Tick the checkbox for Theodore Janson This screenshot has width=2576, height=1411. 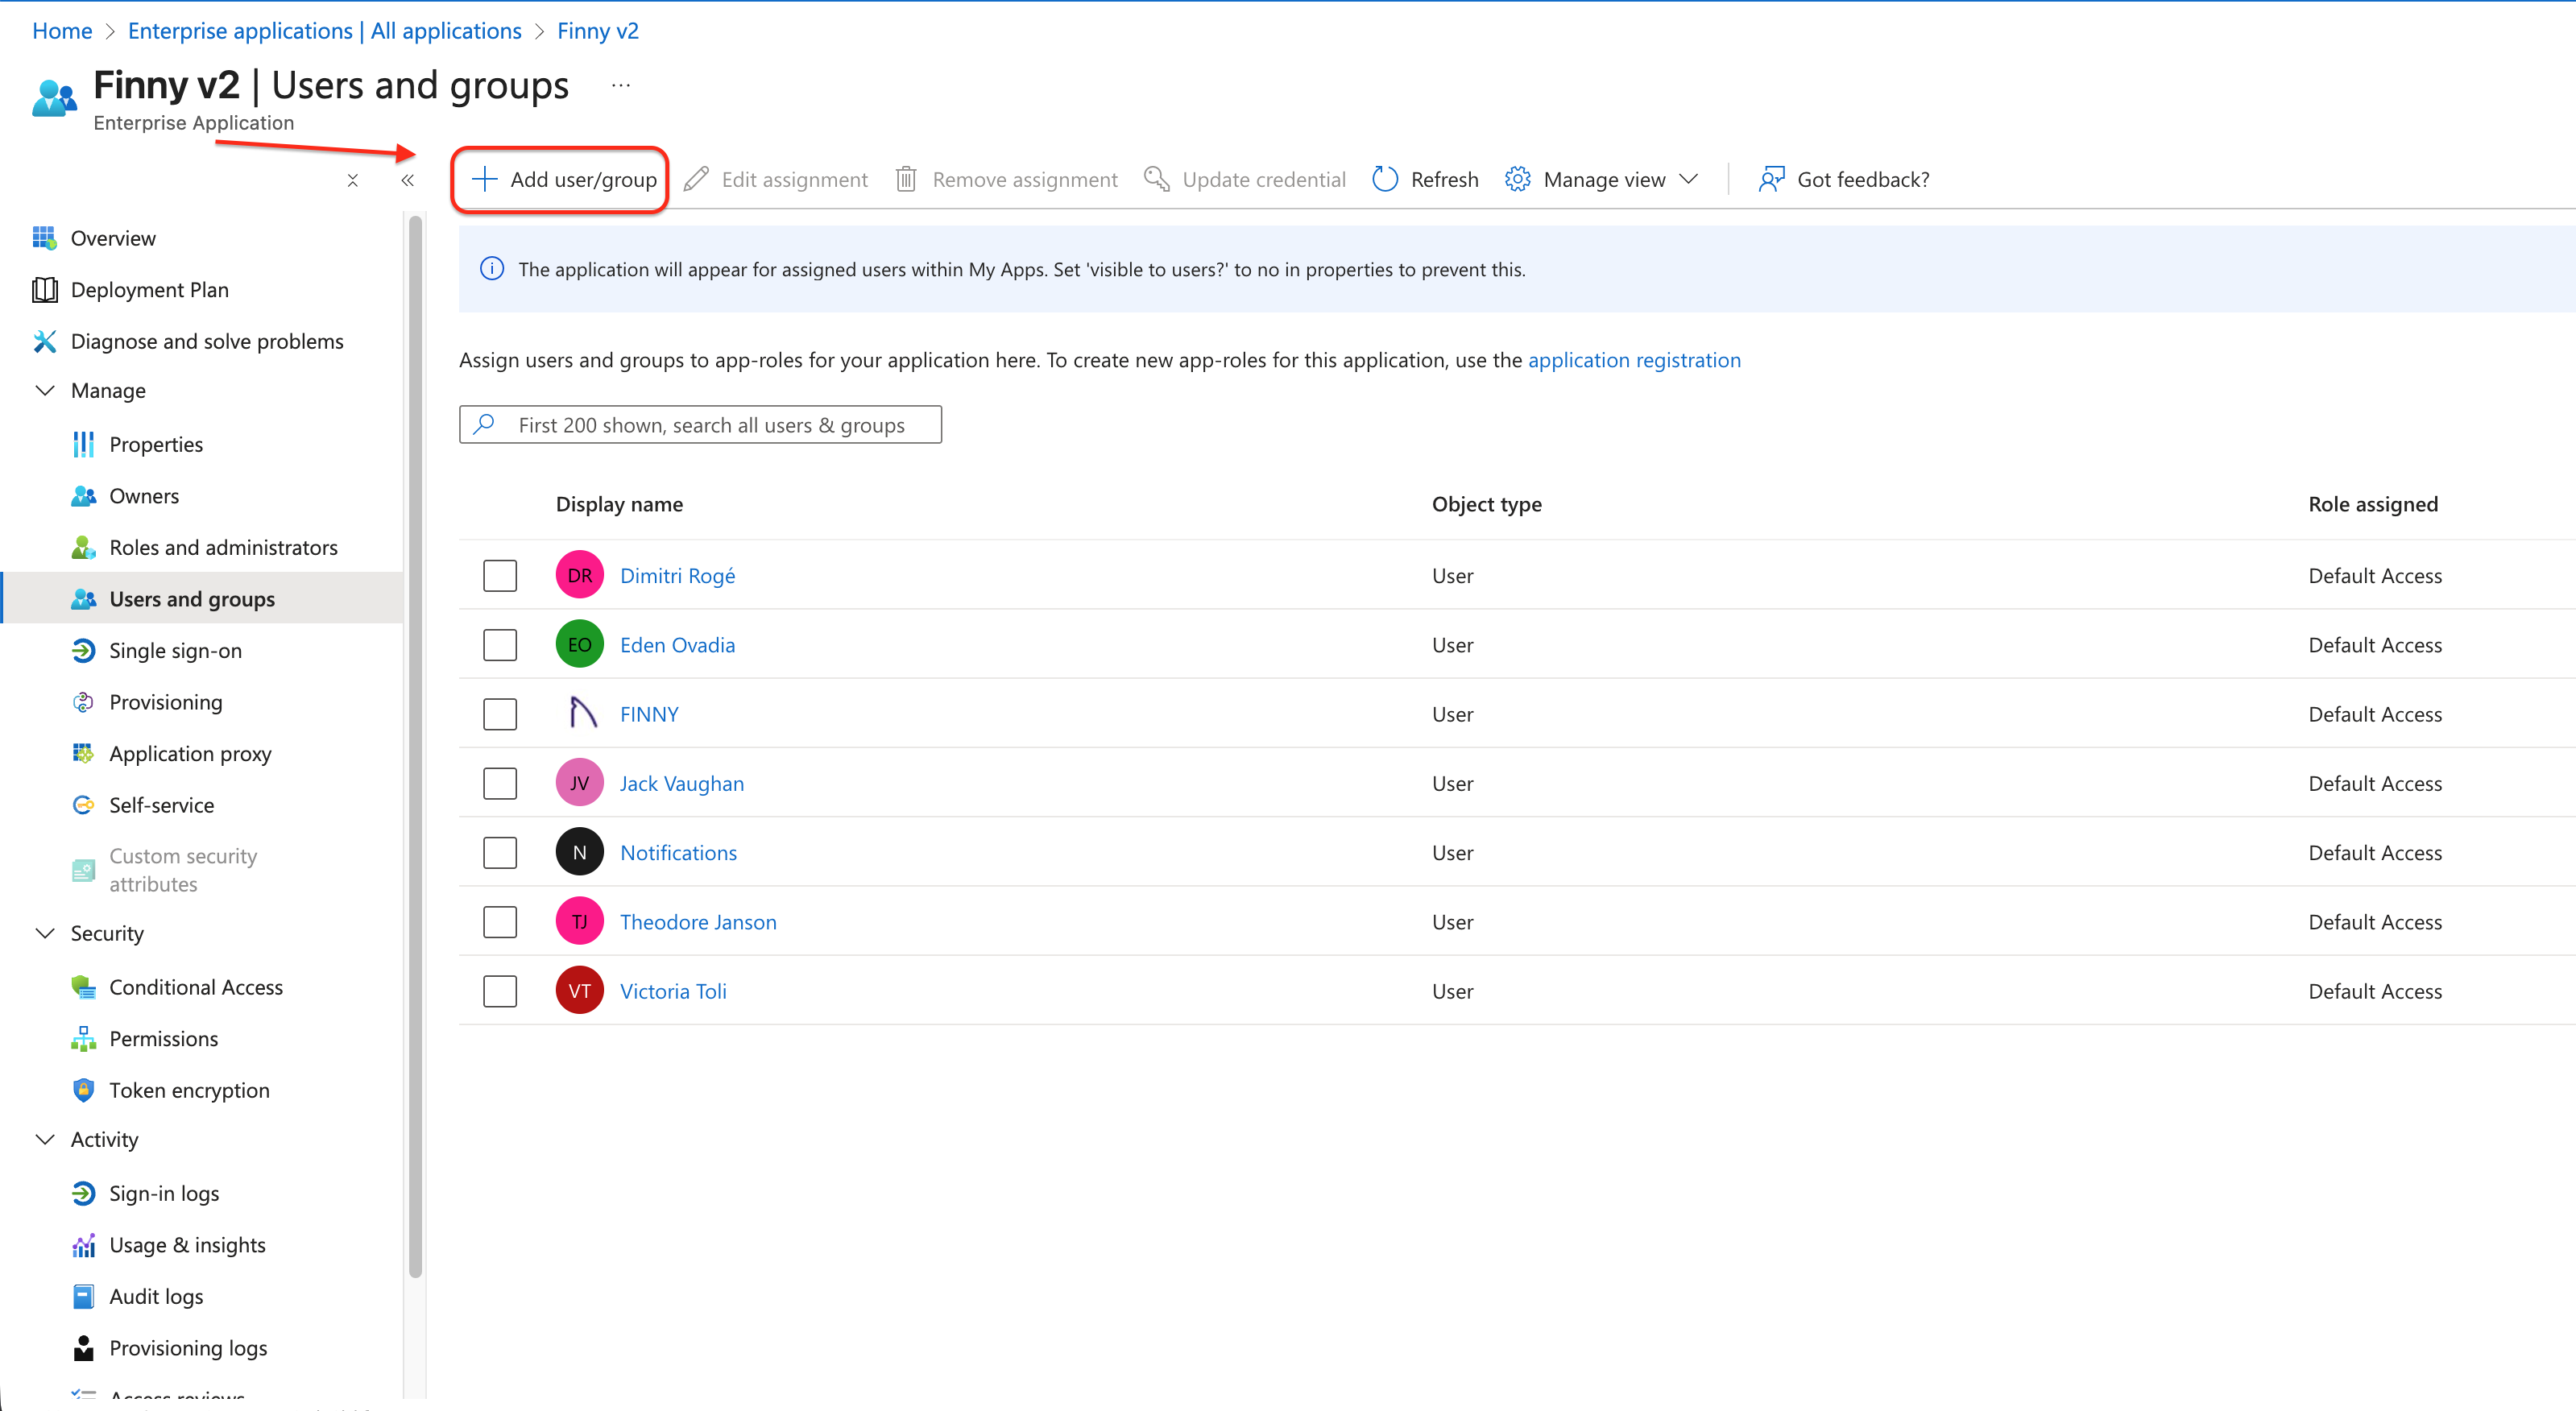coord(500,922)
